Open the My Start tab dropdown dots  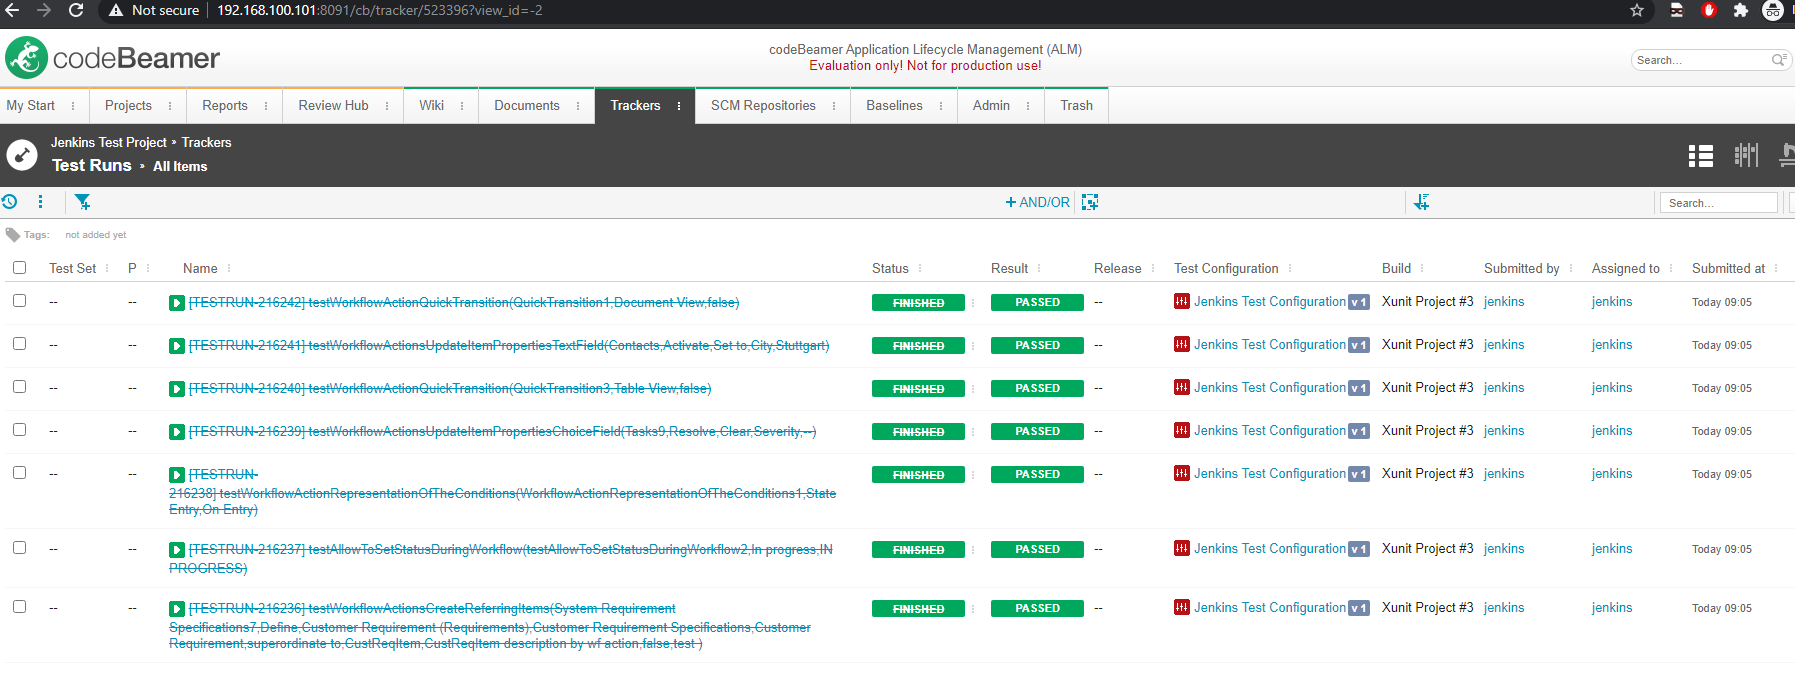coord(73,106)
